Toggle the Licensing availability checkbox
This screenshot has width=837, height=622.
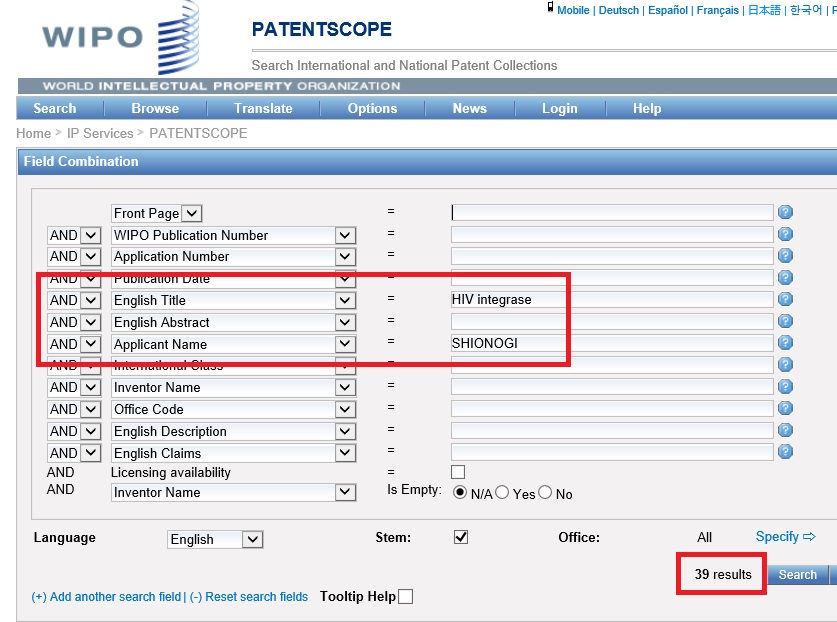[458, 472]
